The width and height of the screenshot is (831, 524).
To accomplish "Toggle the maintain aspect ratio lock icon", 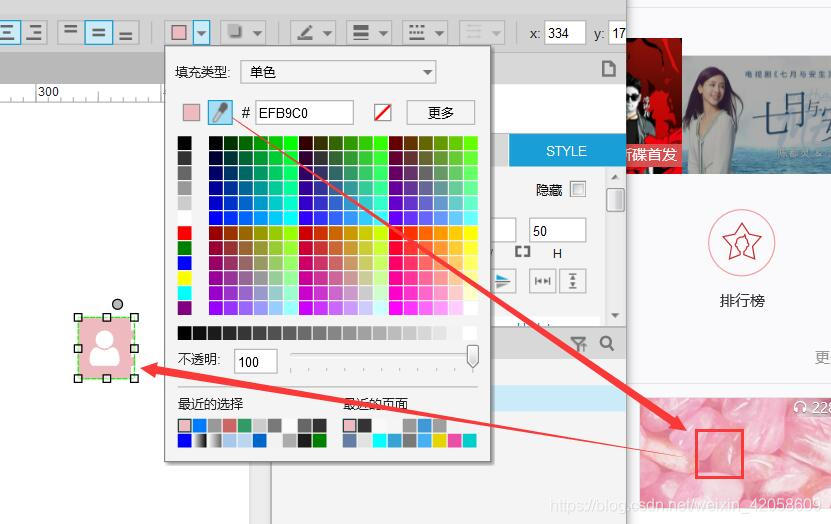I will point(523,252).
